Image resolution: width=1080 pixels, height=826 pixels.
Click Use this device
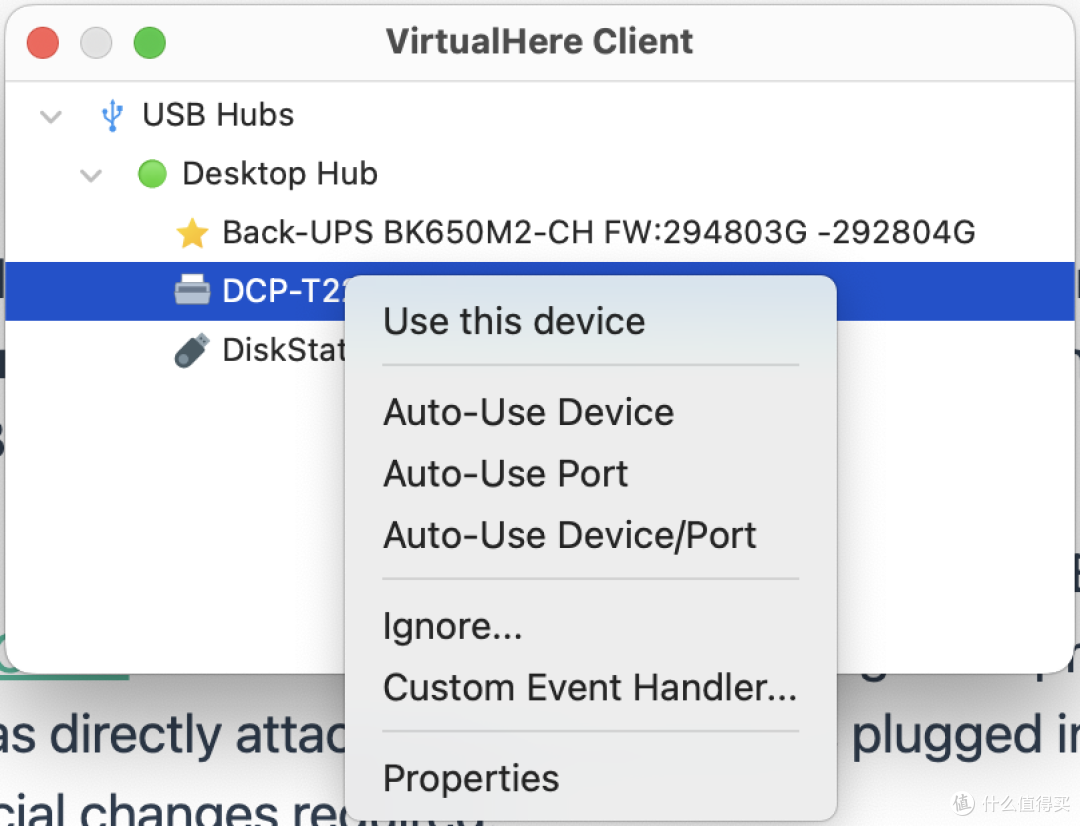tap(514, 321)
